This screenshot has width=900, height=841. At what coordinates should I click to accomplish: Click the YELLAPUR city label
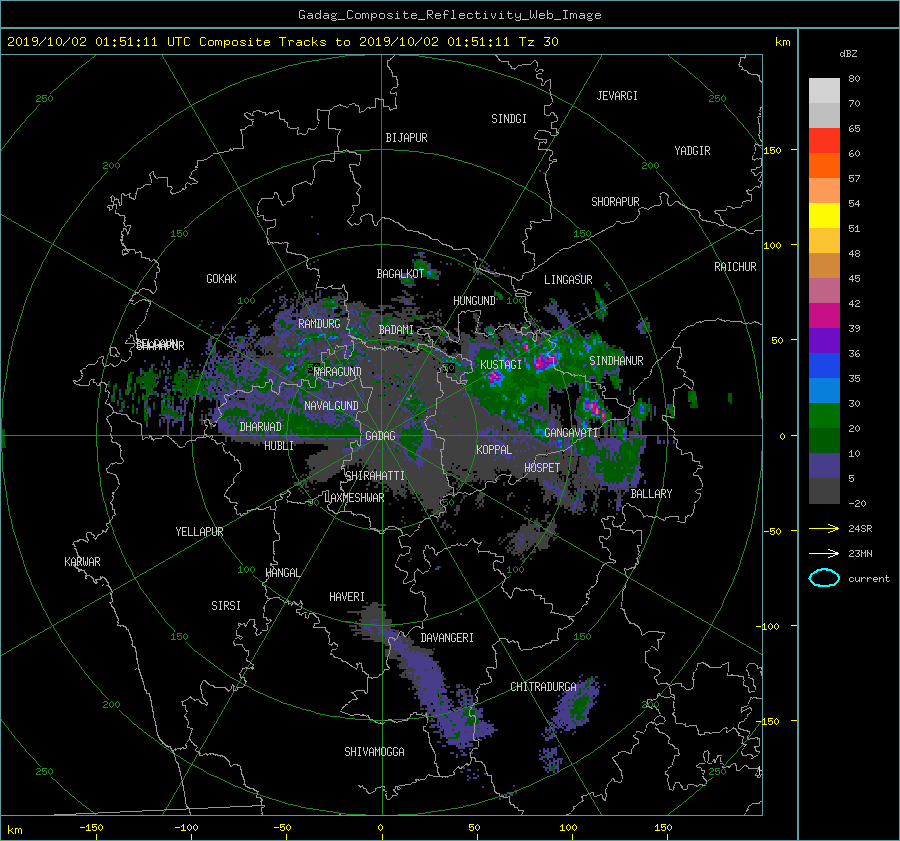click(199, 532)
